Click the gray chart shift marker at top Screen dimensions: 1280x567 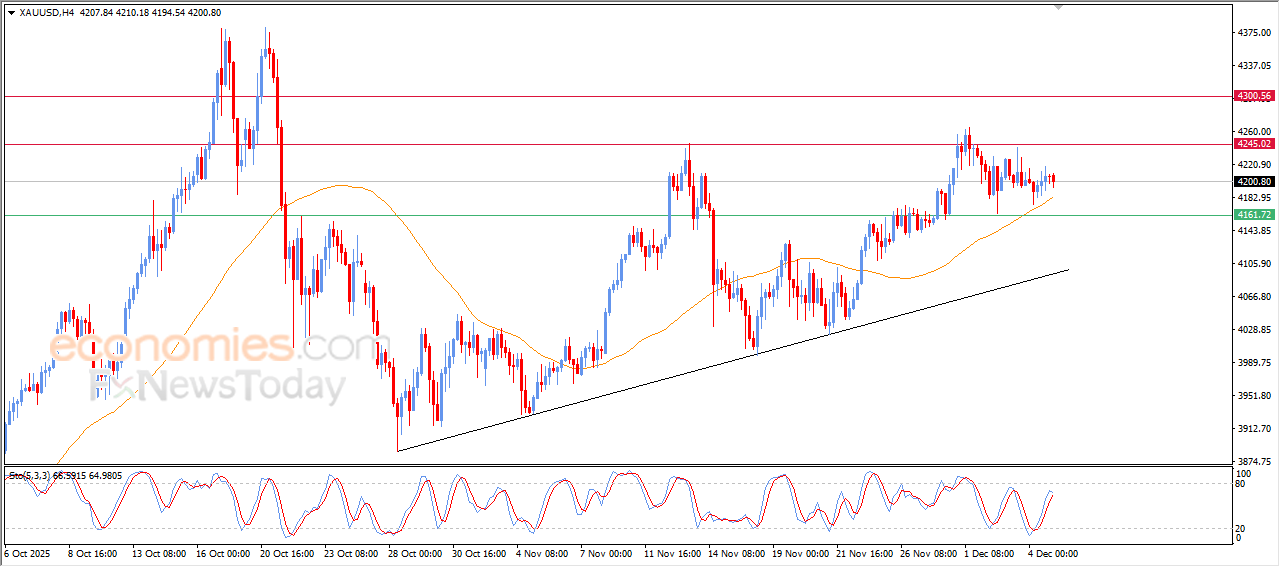click(x=1061, y=7)
